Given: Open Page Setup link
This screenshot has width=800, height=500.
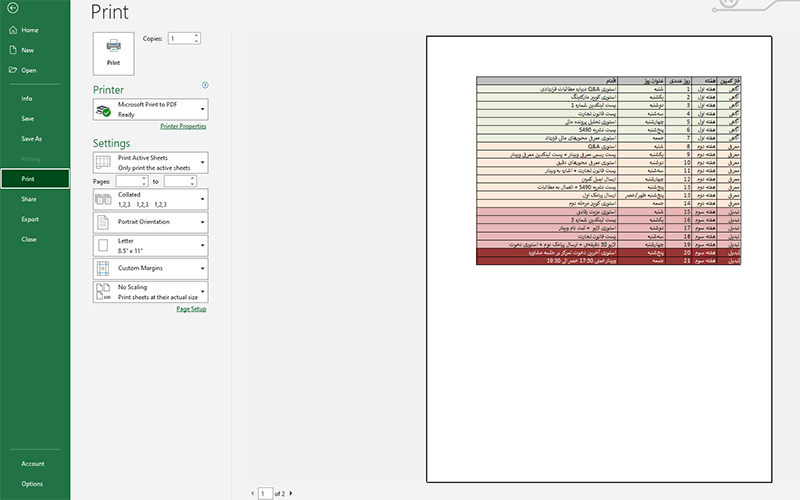Looking at the screenshot, I should pyautogui.click(x=191, y=309).
